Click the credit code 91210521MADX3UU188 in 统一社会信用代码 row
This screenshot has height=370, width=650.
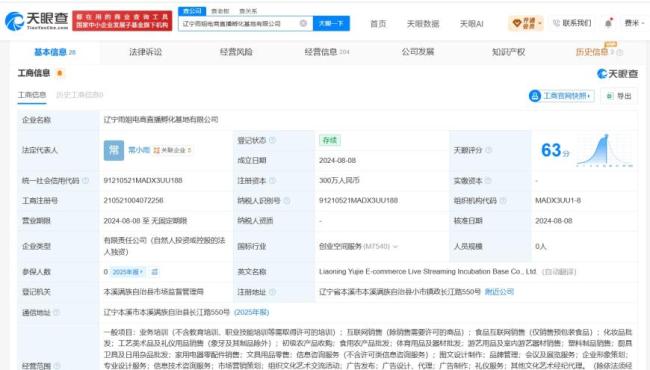click(x=143, y=181)
